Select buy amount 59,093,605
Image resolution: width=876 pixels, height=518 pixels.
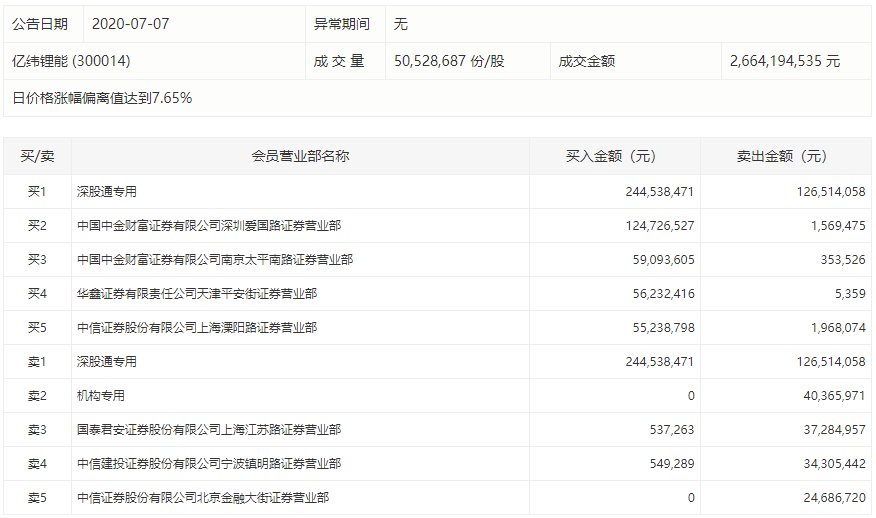(x=663, y=260)
